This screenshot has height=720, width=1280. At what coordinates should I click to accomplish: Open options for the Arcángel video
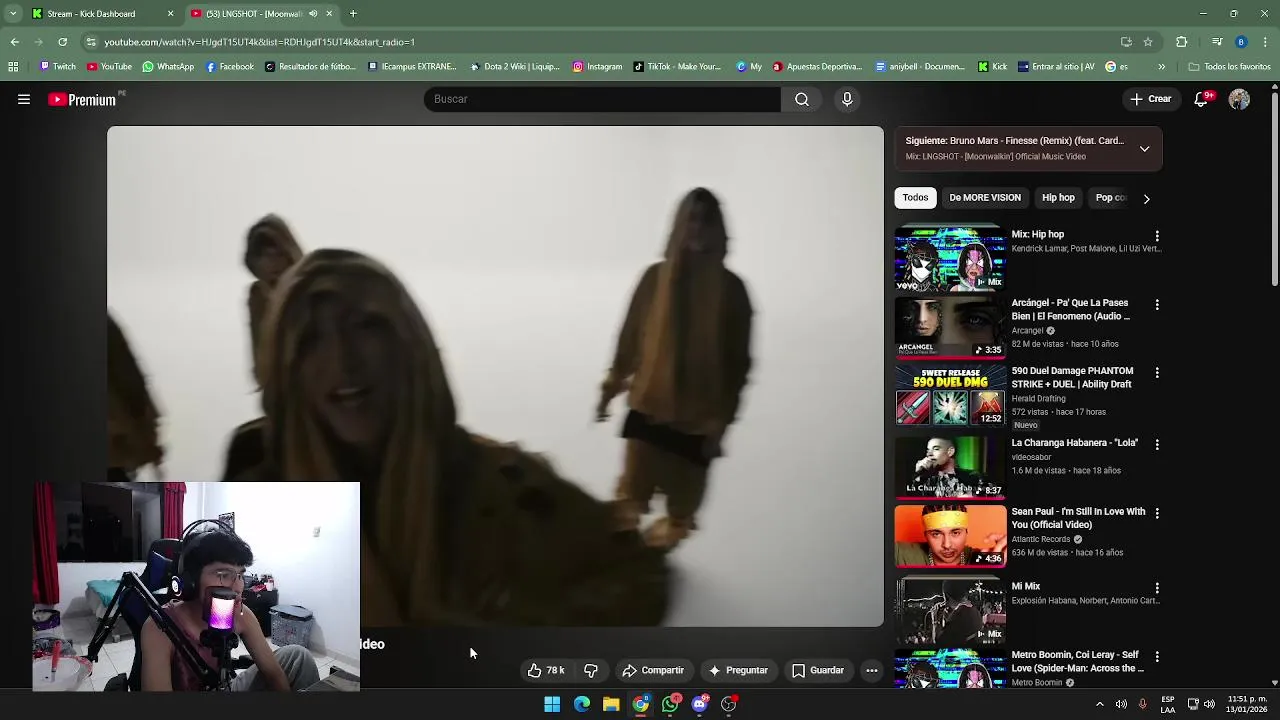pos(1157,304)
